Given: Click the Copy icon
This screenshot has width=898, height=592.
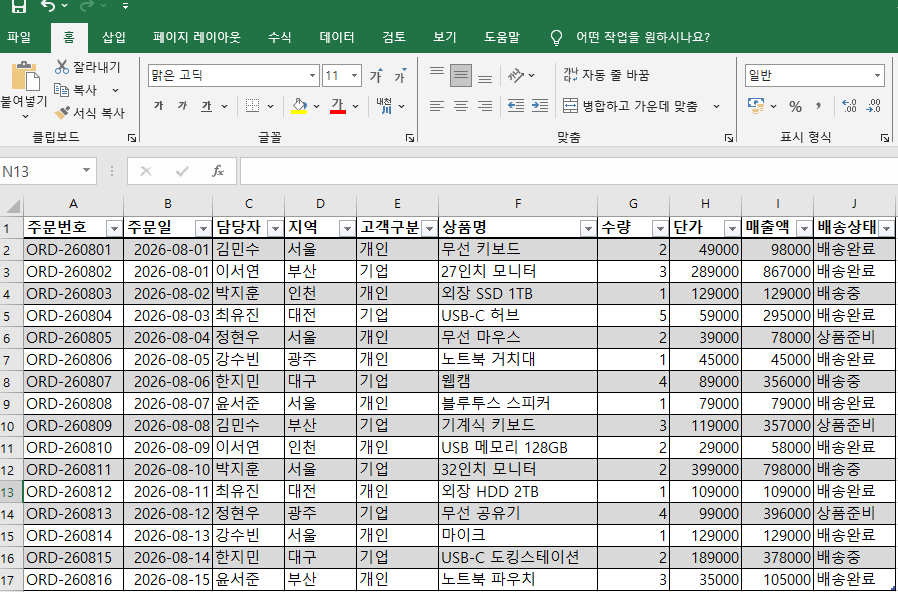Looking at the screenshot, I should point(61,90).
